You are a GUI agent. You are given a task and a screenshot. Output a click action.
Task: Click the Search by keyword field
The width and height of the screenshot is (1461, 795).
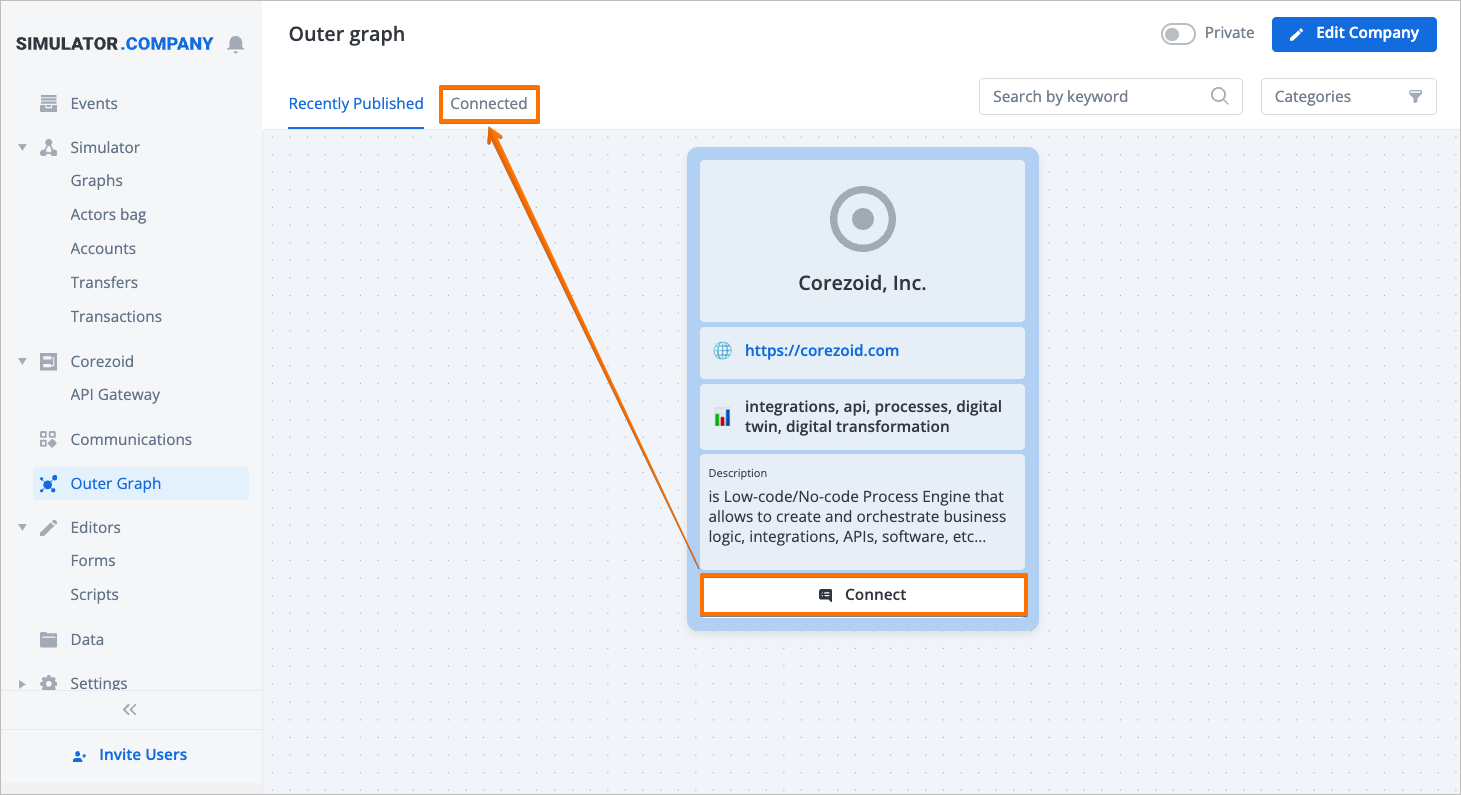(1110, 96)
